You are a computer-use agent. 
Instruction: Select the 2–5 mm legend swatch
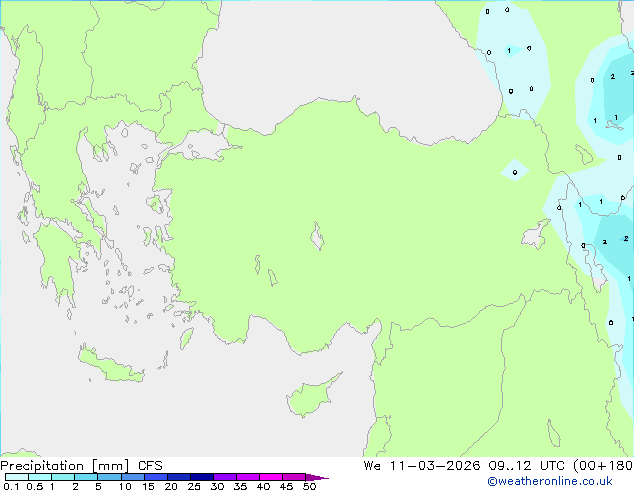[x=86, y=477]
